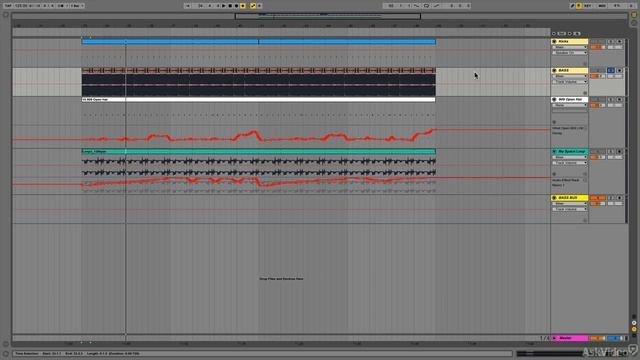Add BASS automation lane plus button
The image size is (640, 360).
(x=584, y=93)
